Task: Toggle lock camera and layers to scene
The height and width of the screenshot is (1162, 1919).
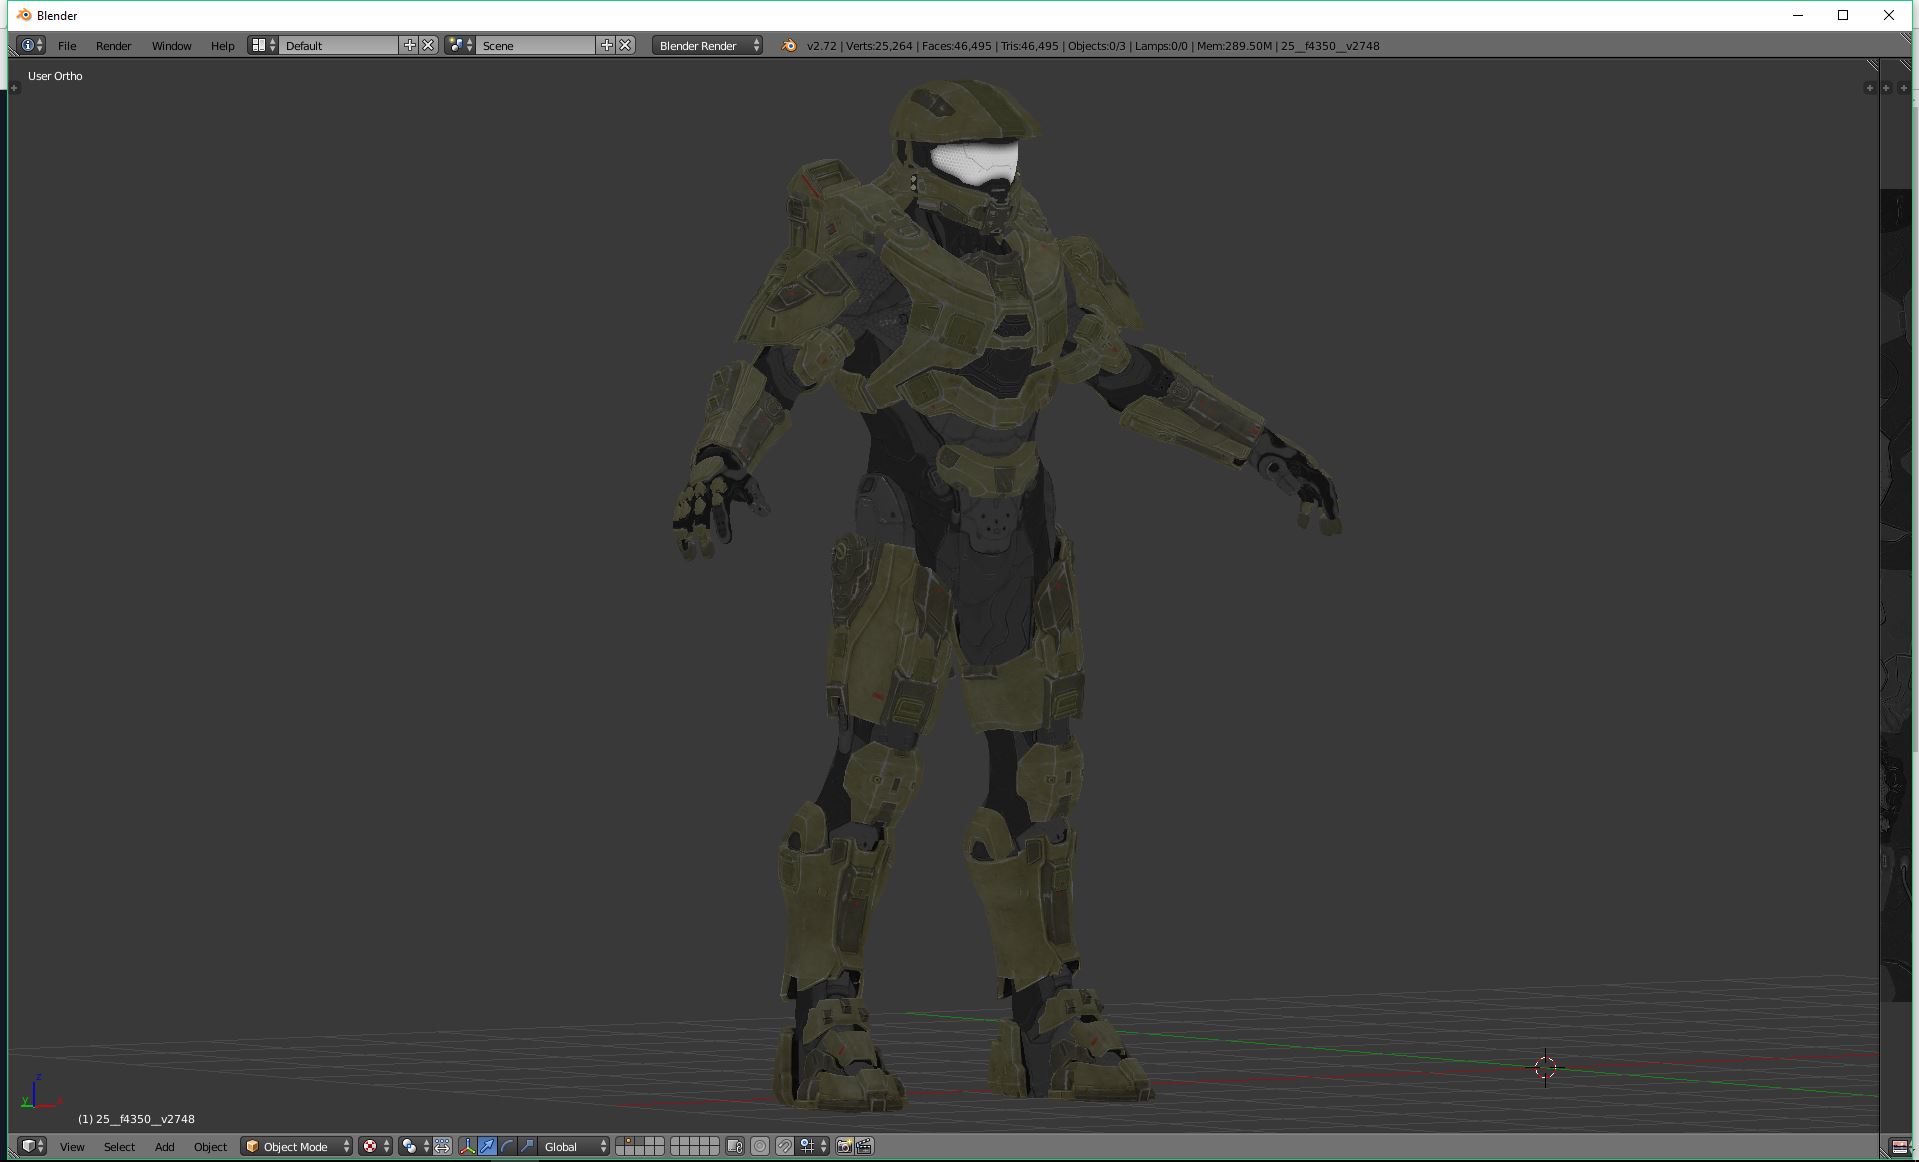Action: point(735,1146)
